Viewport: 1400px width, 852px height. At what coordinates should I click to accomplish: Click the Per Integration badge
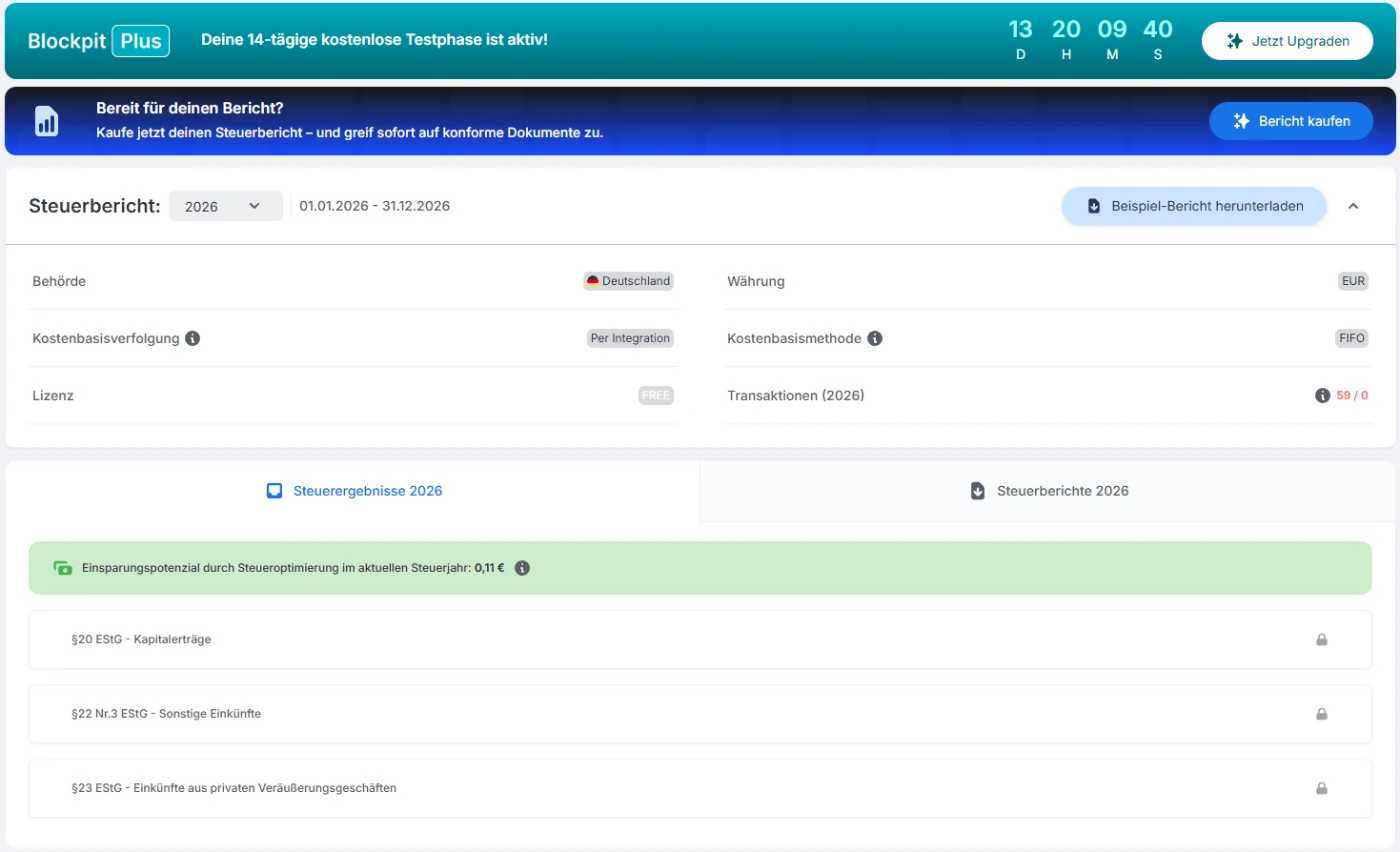[x=630, y=338]
